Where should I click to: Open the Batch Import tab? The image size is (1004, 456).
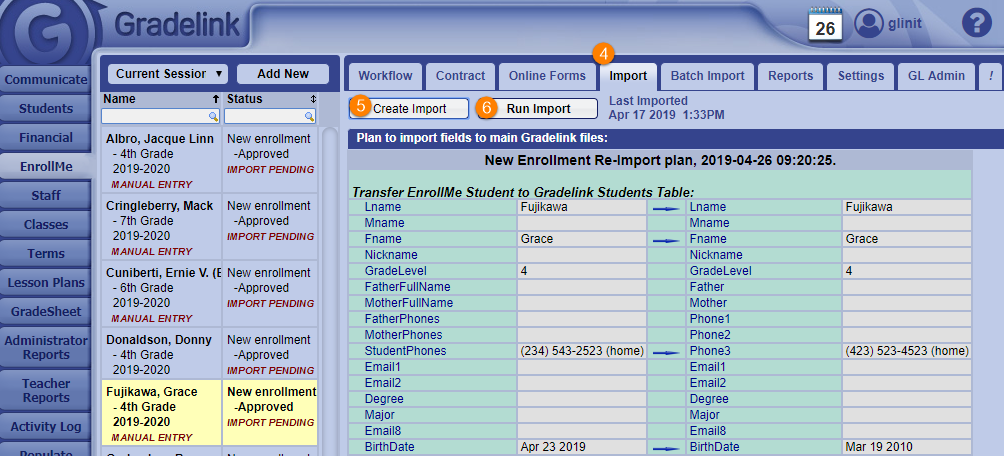708,76
